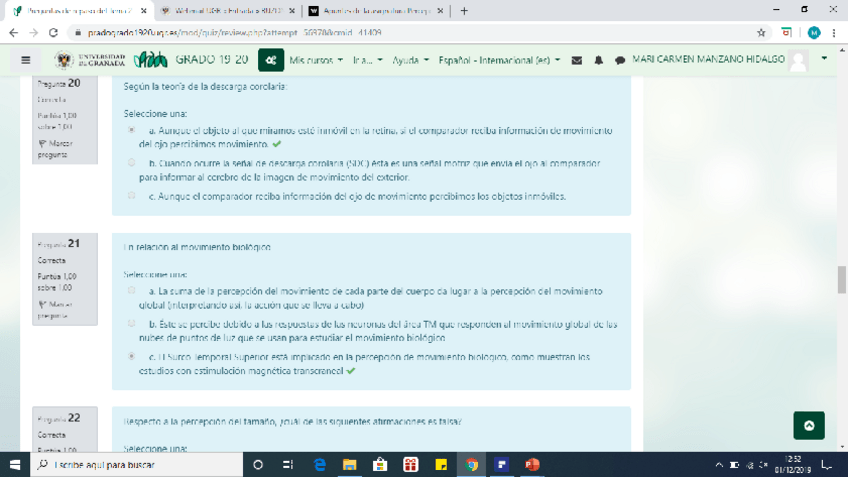The image size is (848, 477).
Task: Go forward in browser history
Action: (34, 33)
